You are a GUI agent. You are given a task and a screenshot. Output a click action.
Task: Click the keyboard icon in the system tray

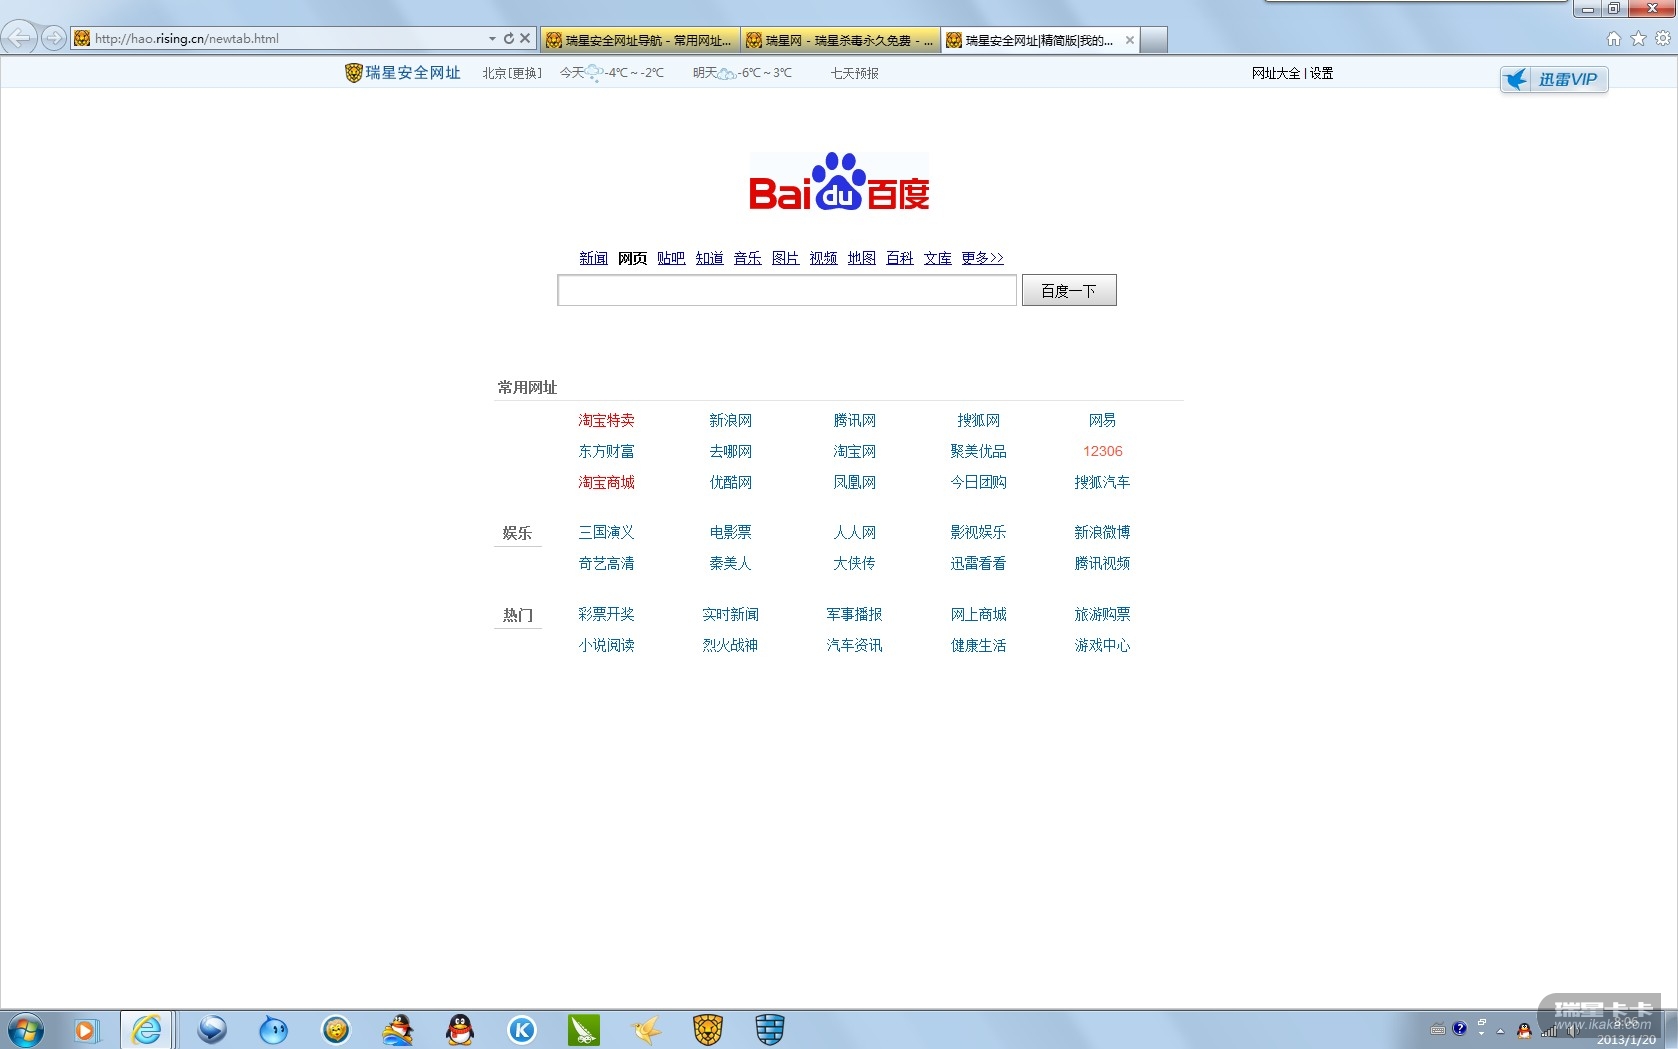click(x=1438, y=1029)
